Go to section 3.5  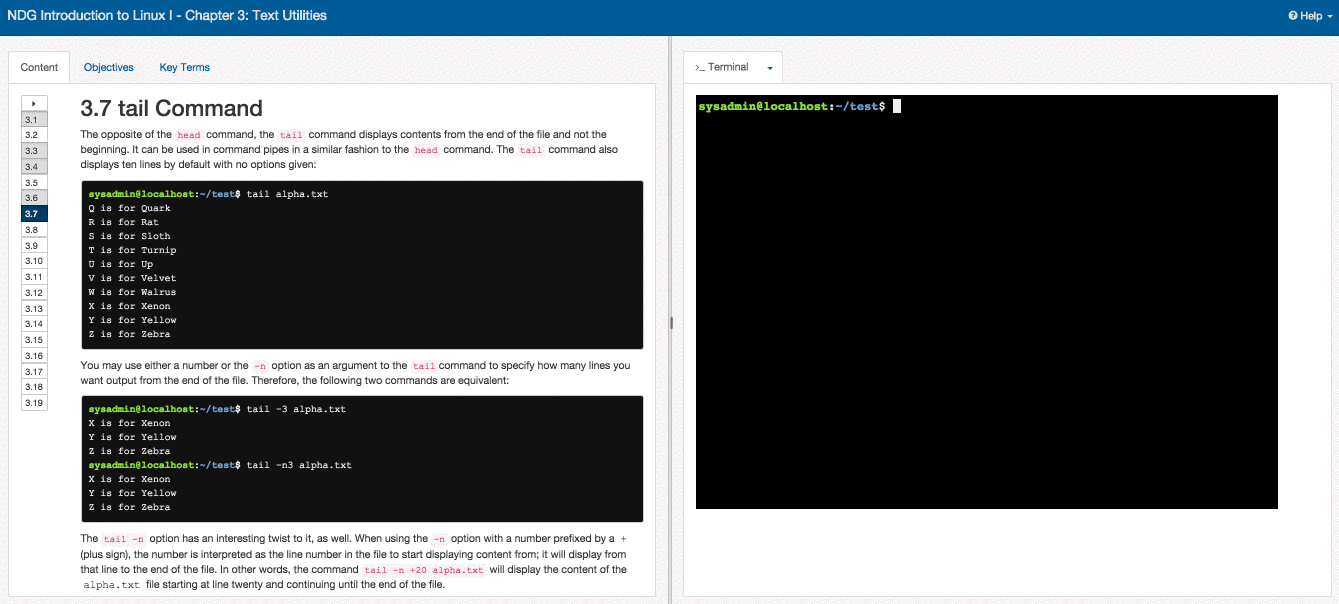point(34,182)
